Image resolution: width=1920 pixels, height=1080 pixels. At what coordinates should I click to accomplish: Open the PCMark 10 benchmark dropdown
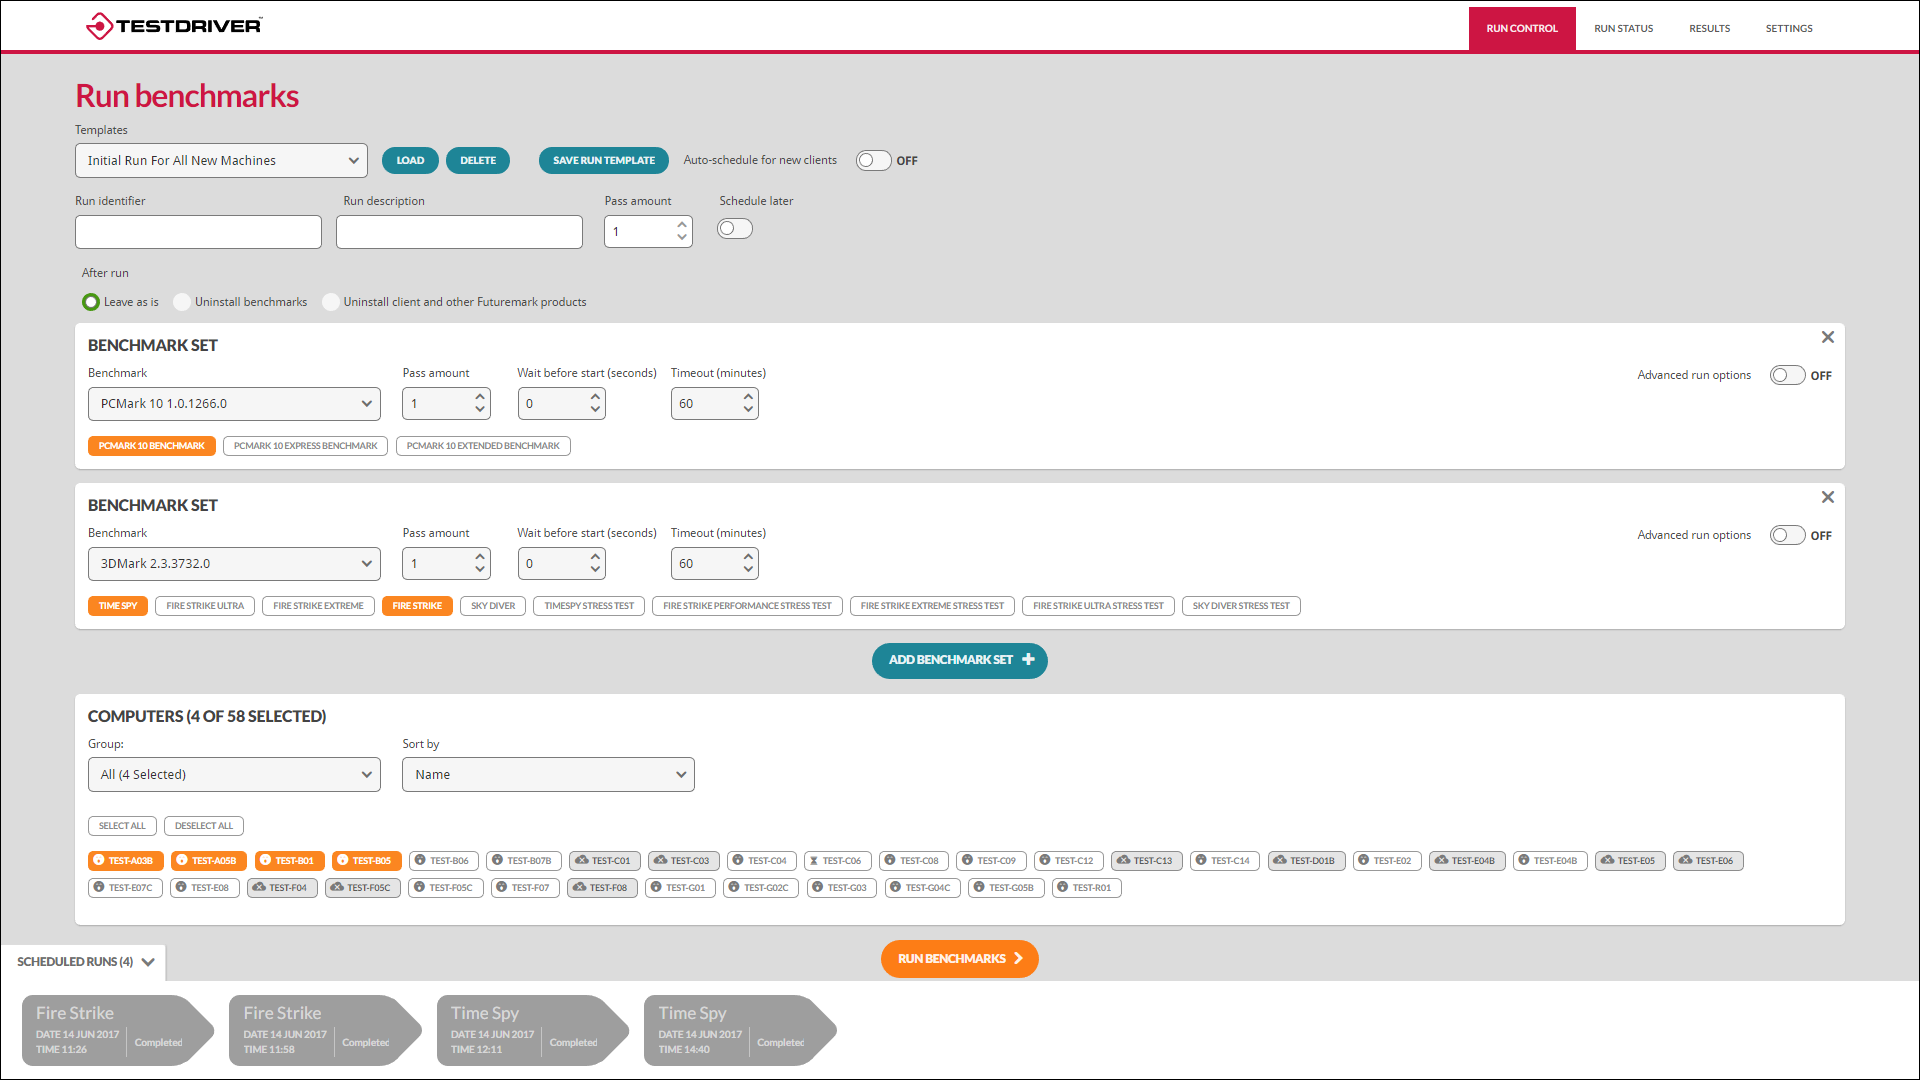[234, 404]
